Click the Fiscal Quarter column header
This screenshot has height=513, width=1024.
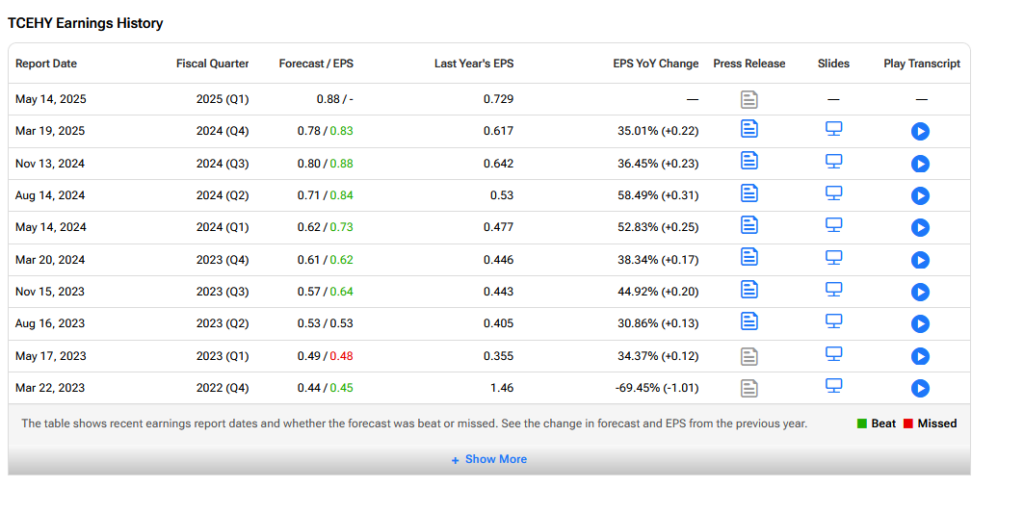tap(212, 64)
